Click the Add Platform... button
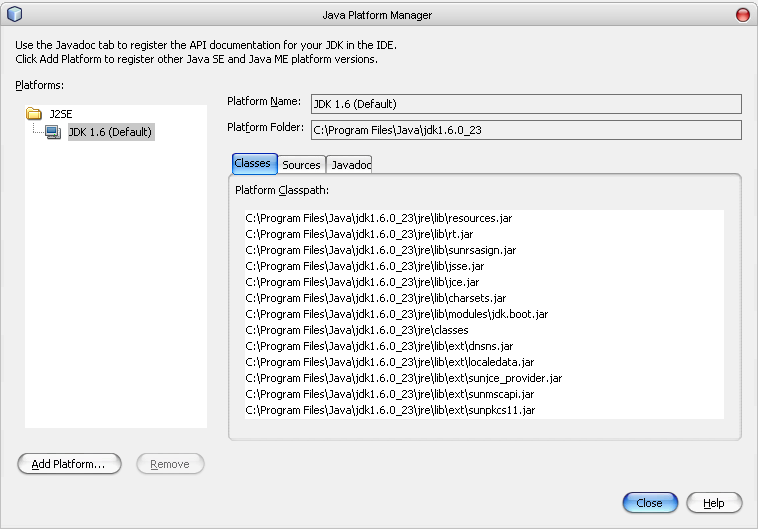 tap(69, 464)
